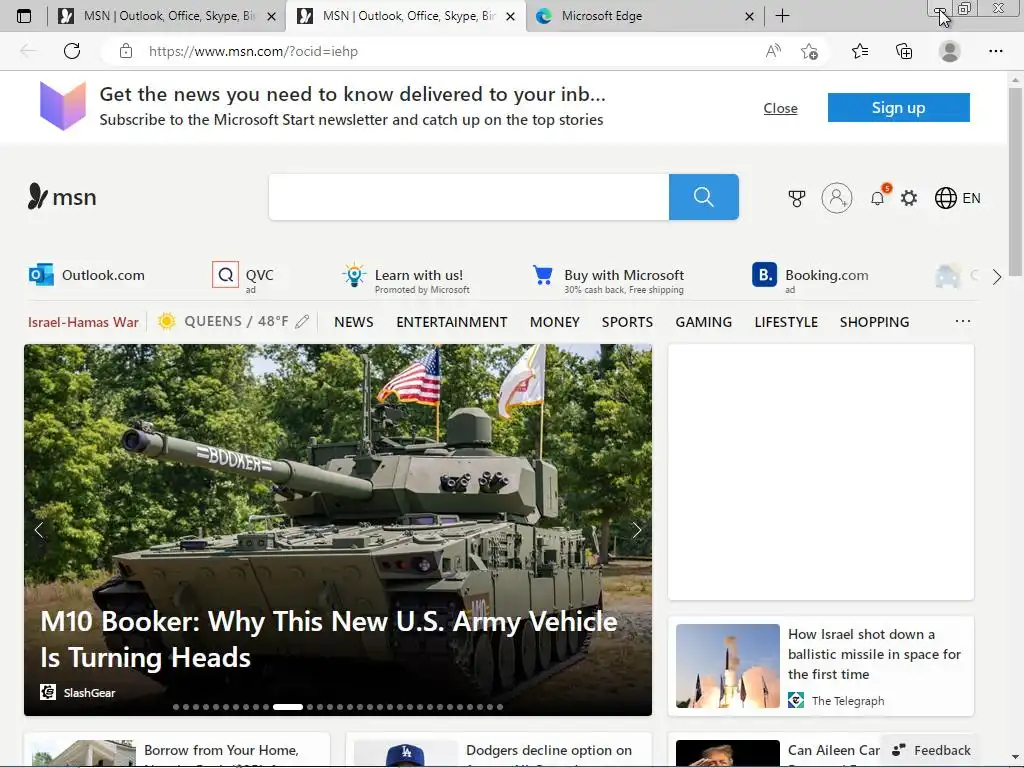Show more shortcuts with right chevron
Viewport: 1024px width, 768px height.
(997, 277)
